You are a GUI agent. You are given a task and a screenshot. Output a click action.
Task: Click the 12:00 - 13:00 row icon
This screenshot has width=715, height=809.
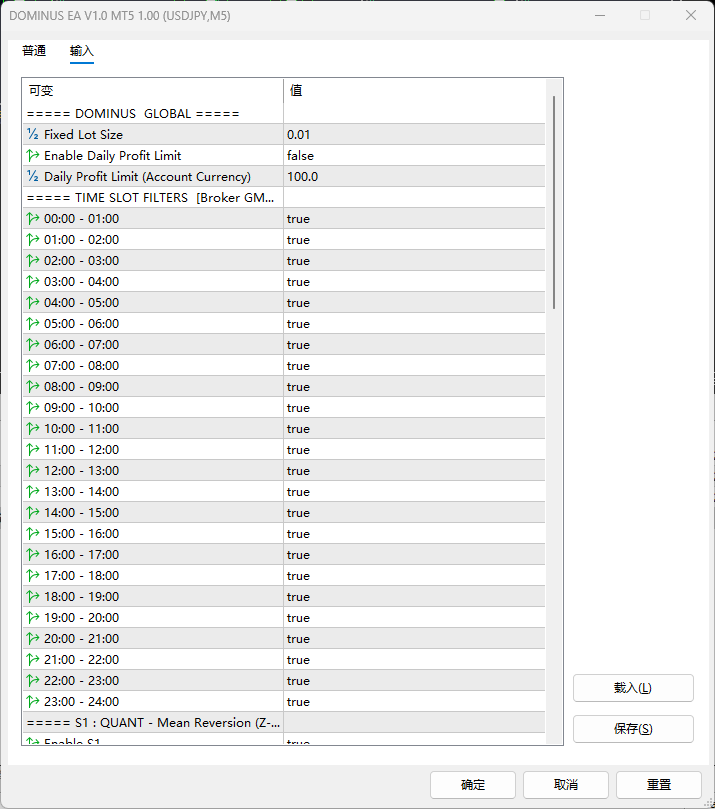click(x=33, y=471)
